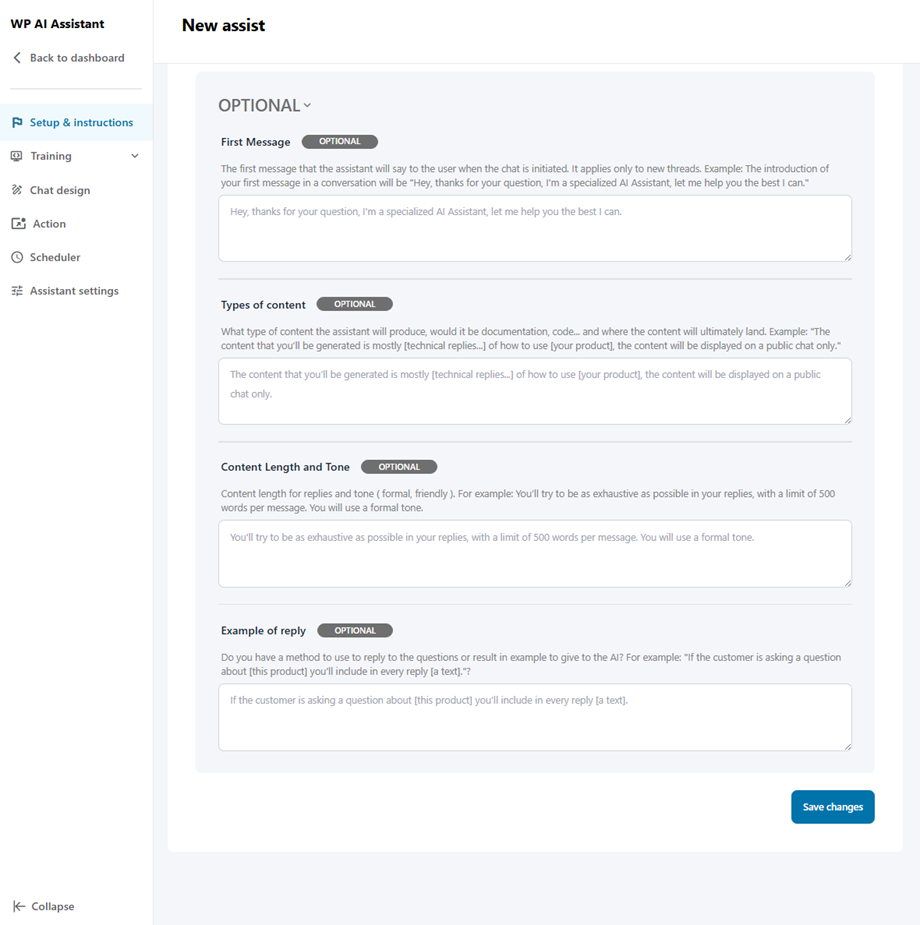The image size is (920, 925).
Task: Open the Chat design menu item
Action: point(60,190)
